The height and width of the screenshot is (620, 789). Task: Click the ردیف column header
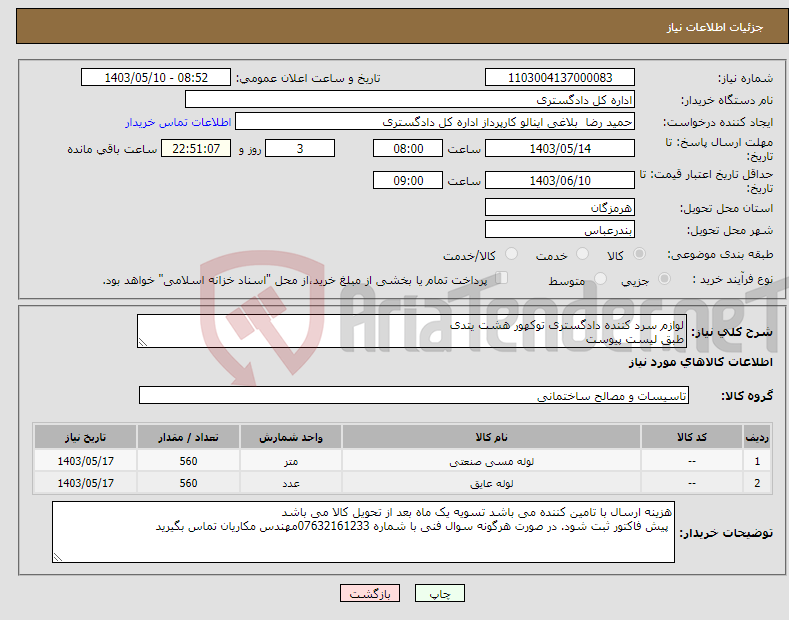tap(757, 437)
